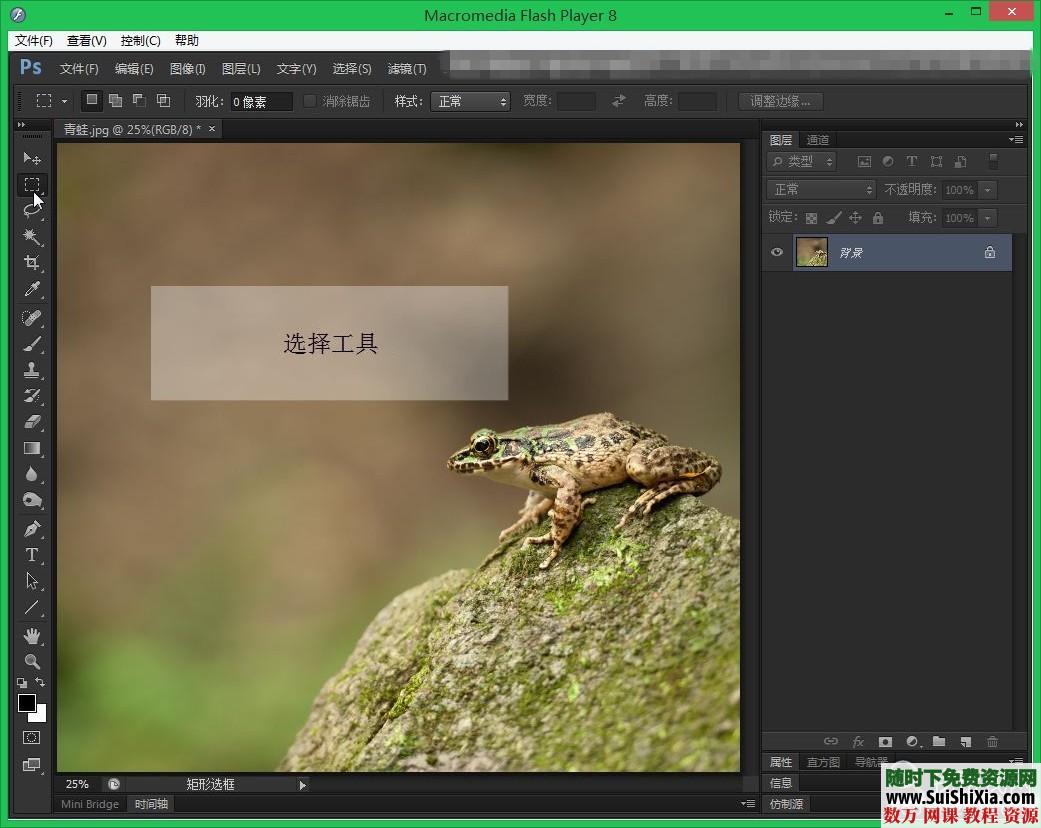
Task: Open the 不透明度 percentage dropdown
Action: point(987,189)
